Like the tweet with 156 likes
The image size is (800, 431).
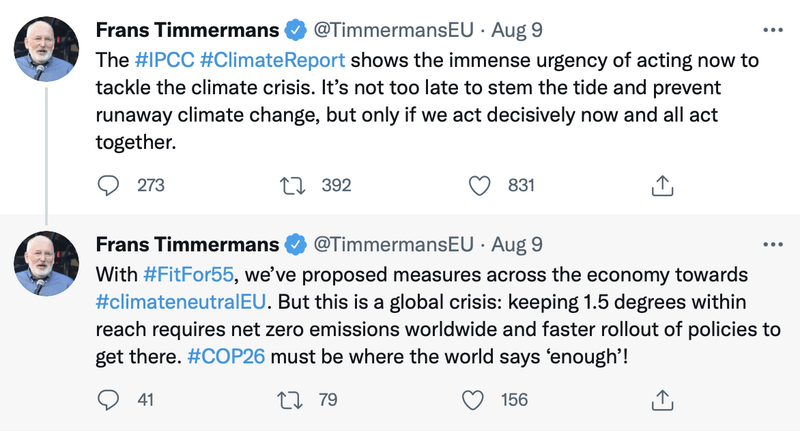[x=472, y=400]
